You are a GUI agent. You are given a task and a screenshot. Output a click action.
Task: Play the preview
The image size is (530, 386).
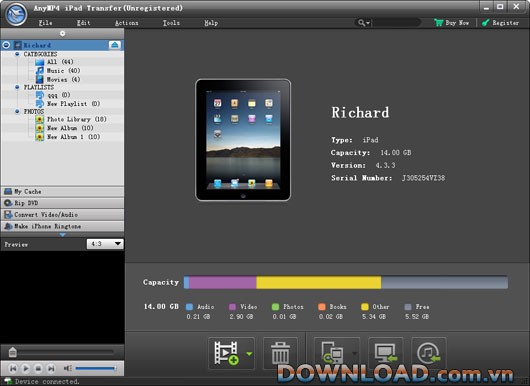(26, 368)
